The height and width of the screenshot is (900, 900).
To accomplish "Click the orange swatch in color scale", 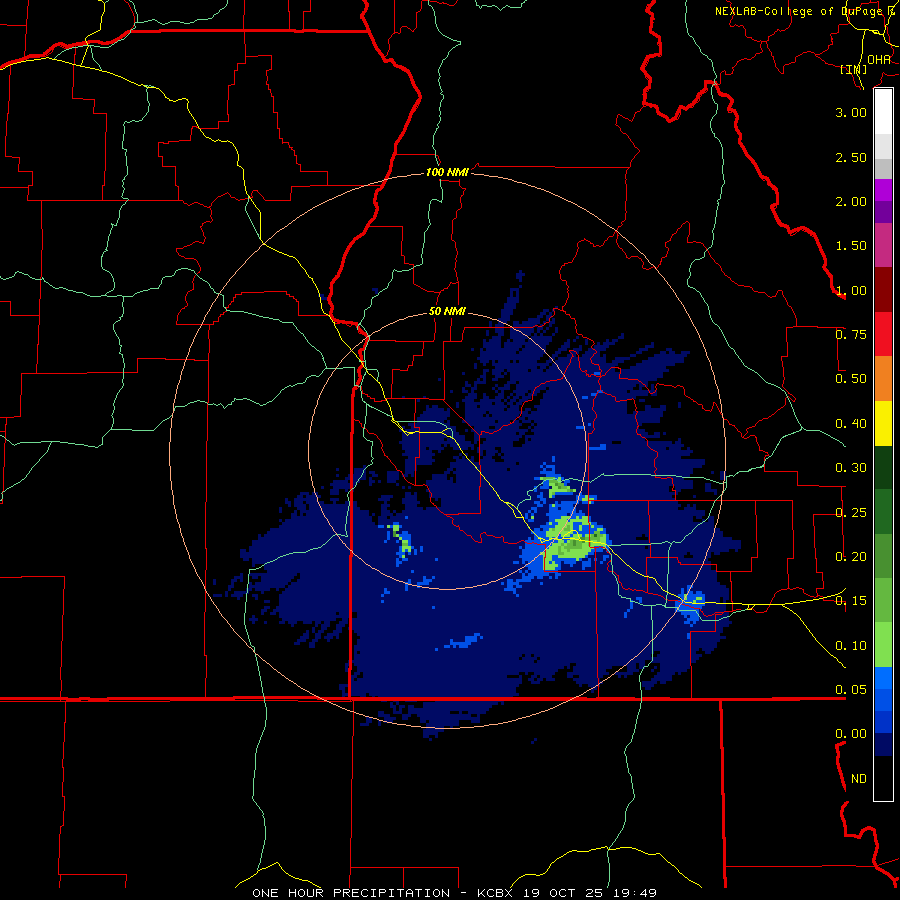I will tap(883, 379).
